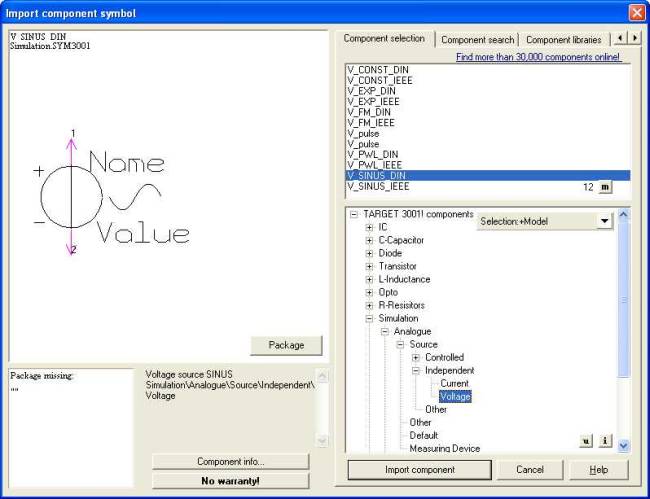Close the Import component symbol dialog
The height and width of the screenshot is (499, 650).
click(x=637, y=13)
